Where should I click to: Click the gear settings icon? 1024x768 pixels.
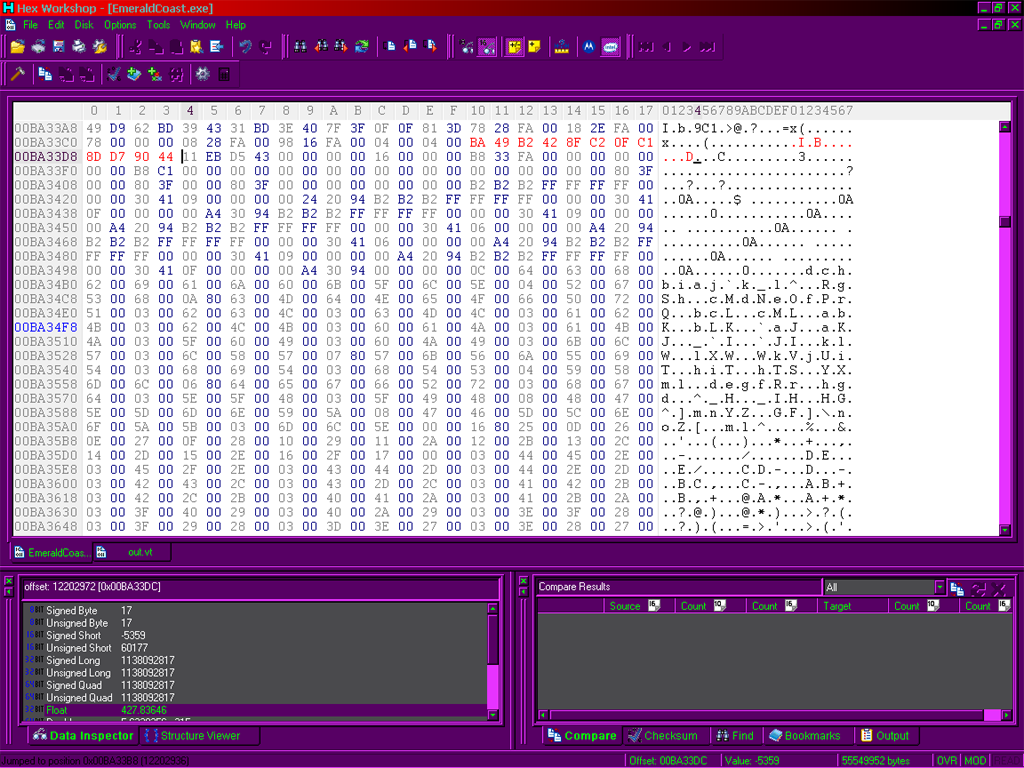(x=202, y=74)
